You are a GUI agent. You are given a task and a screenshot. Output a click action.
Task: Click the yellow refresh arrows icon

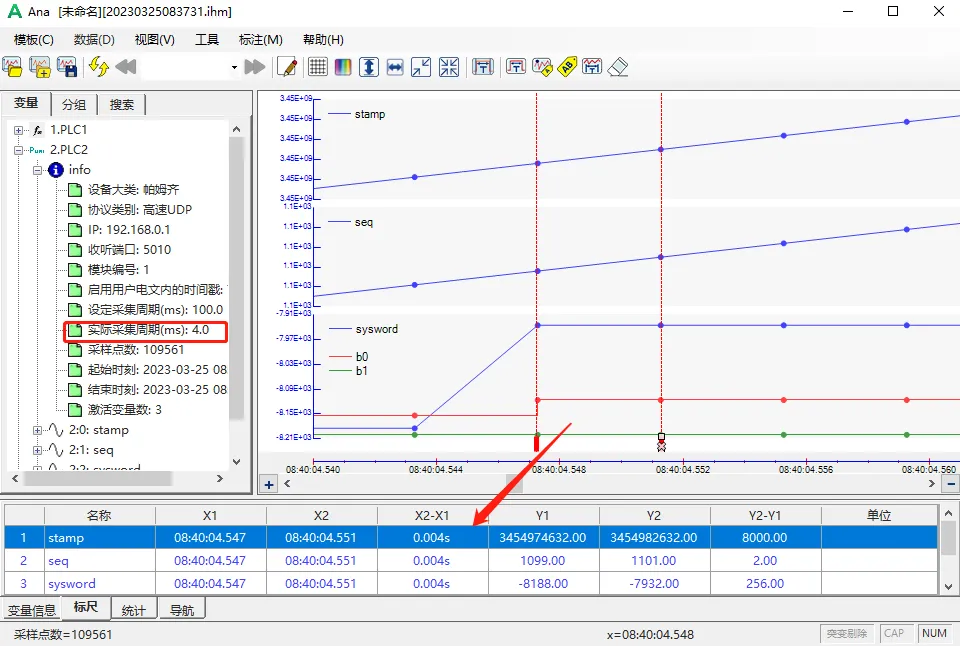pos(99,67)
